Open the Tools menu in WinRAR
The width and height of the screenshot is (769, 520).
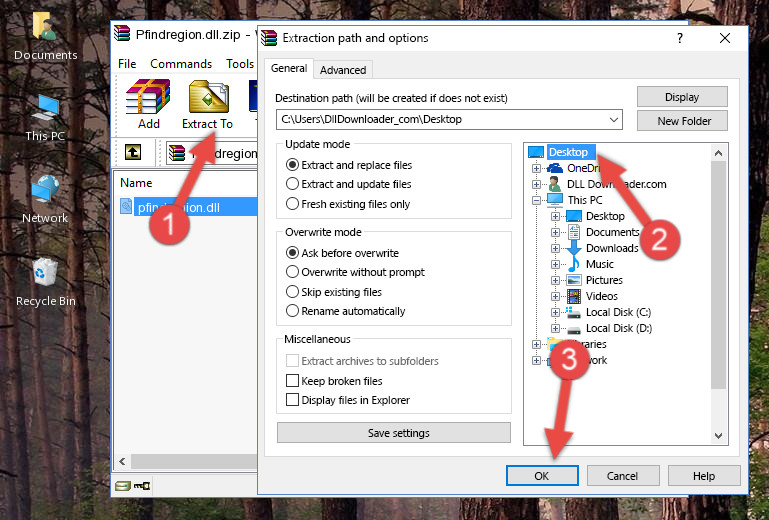tap(240, 64)
